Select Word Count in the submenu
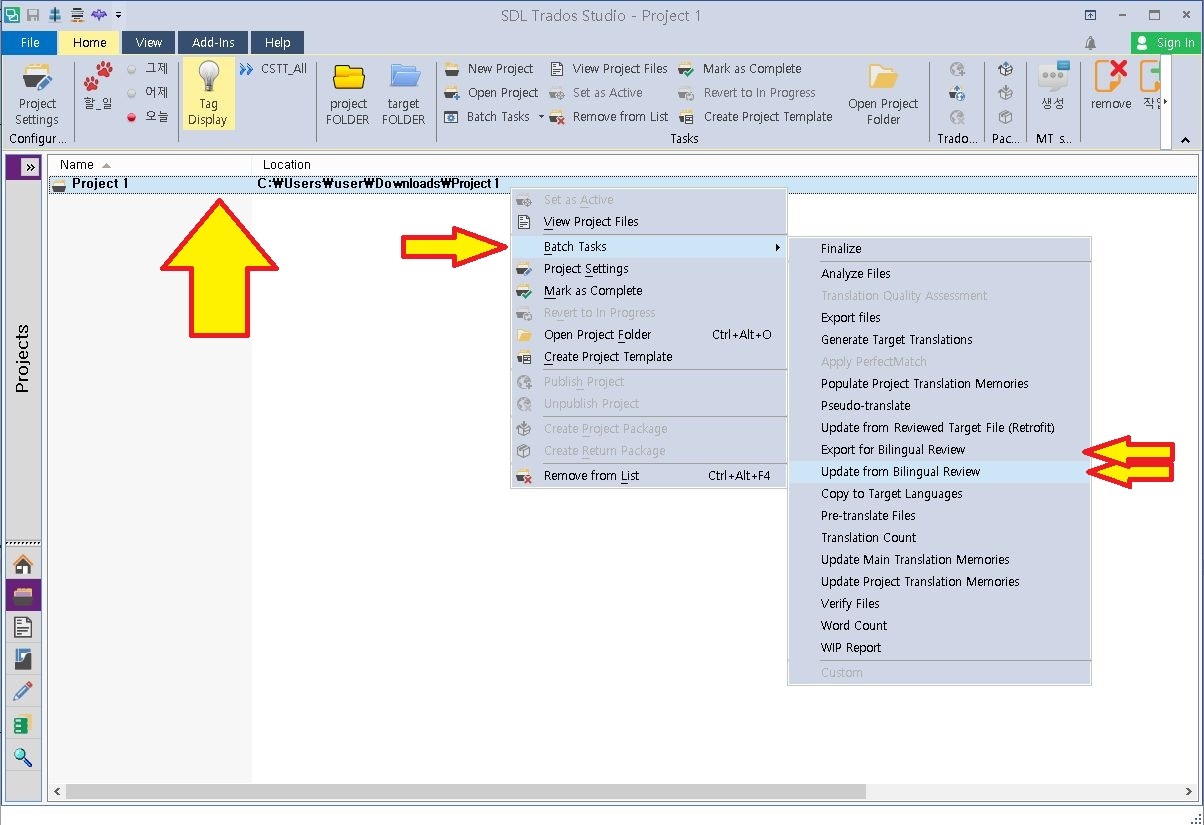Image resolution: width=1204 pixels, height=825 pixels. click(939, 626)
